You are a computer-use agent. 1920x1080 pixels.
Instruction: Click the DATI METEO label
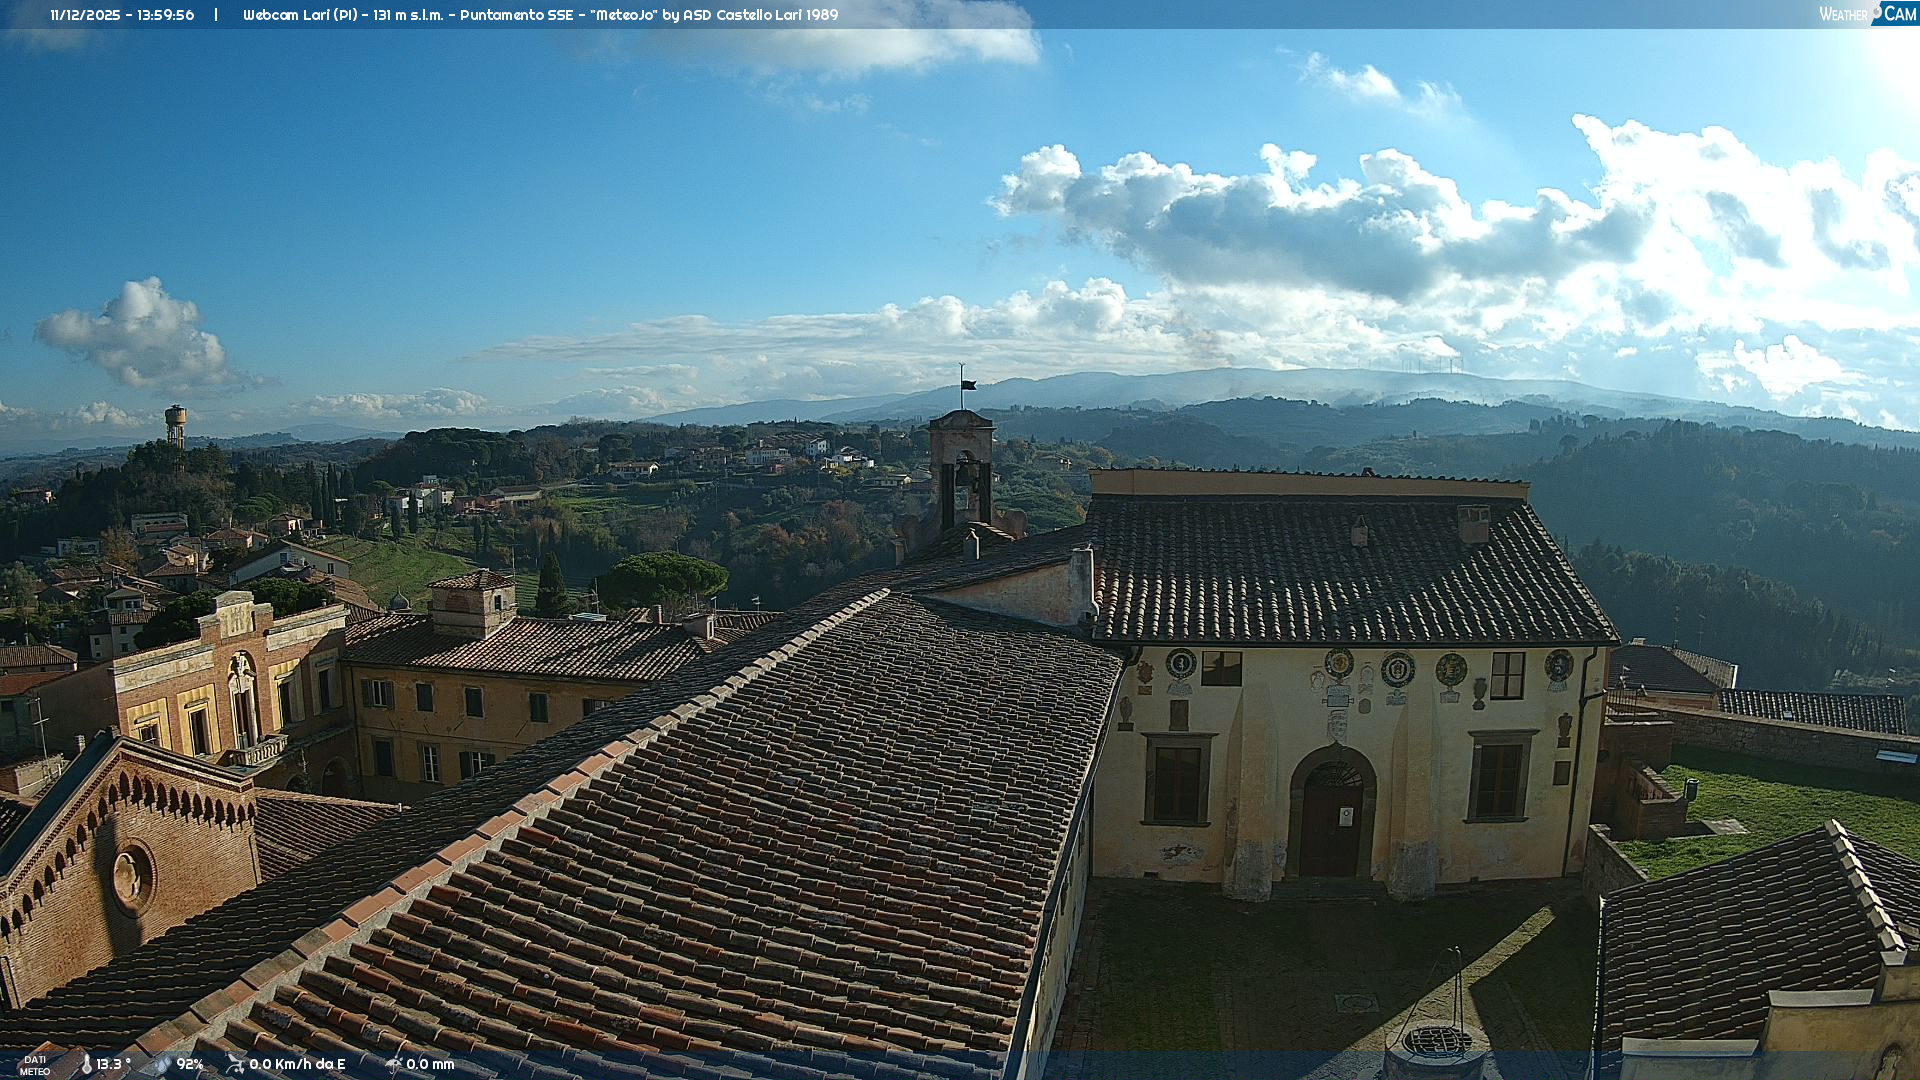pos(35,1065)
